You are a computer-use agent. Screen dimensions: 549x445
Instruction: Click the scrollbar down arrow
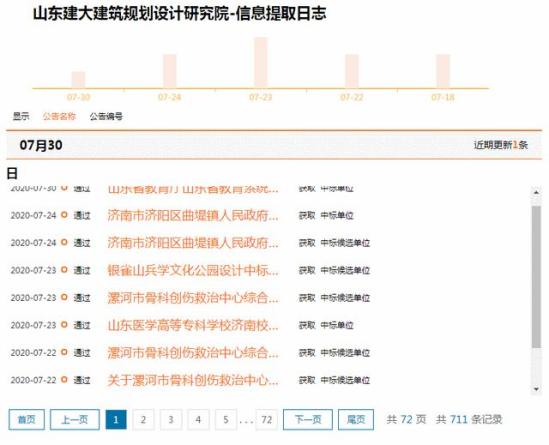pos(536,389)
